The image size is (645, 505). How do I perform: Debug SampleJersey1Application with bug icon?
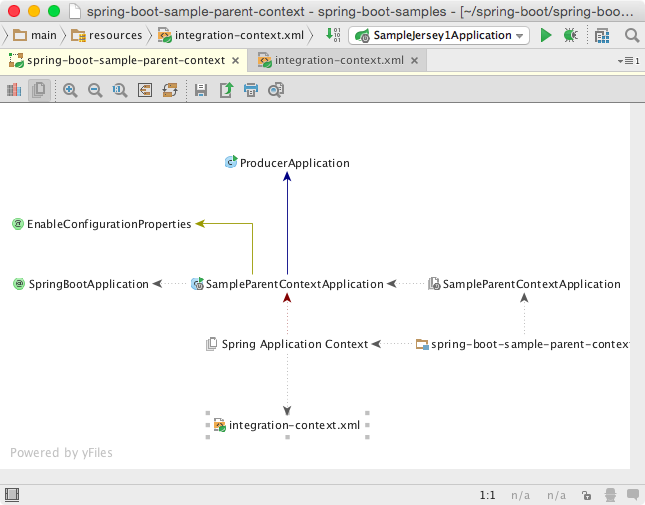coord(571,35)
